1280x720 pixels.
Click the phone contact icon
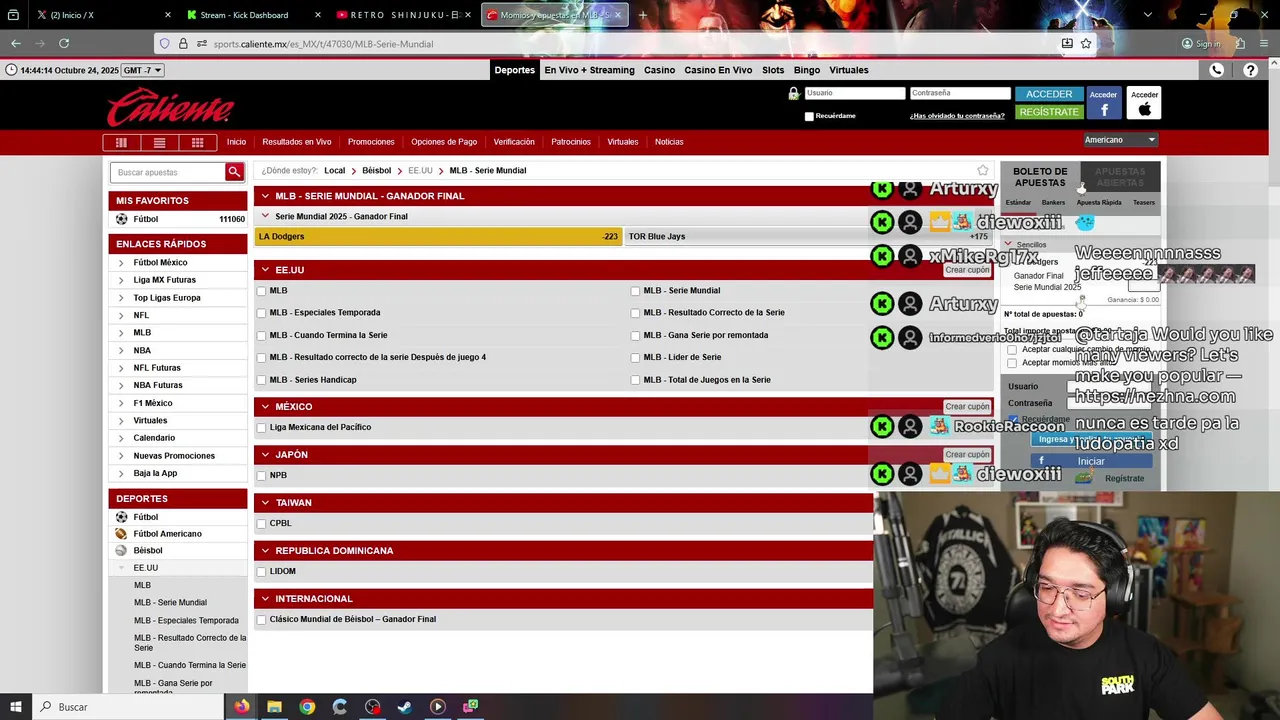[x=1217, y=70]
